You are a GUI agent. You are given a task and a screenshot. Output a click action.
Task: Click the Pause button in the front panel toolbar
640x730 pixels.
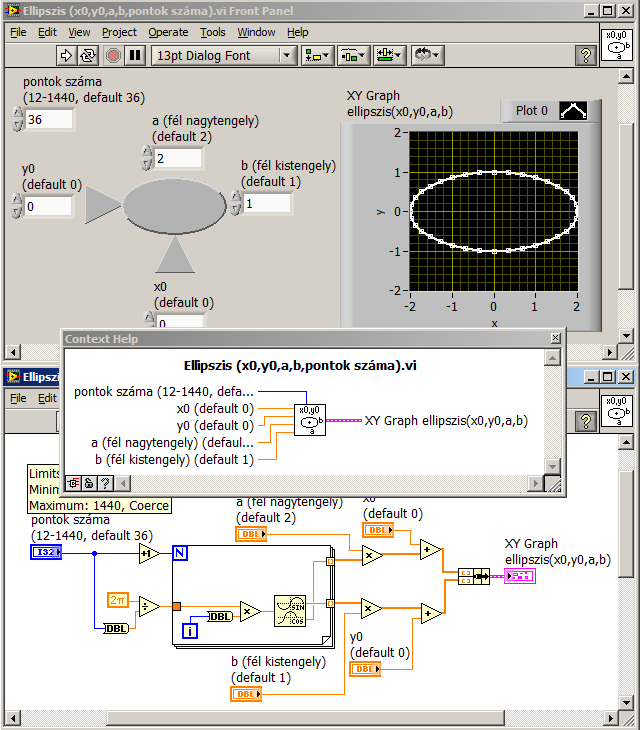(x=135, y=55)
